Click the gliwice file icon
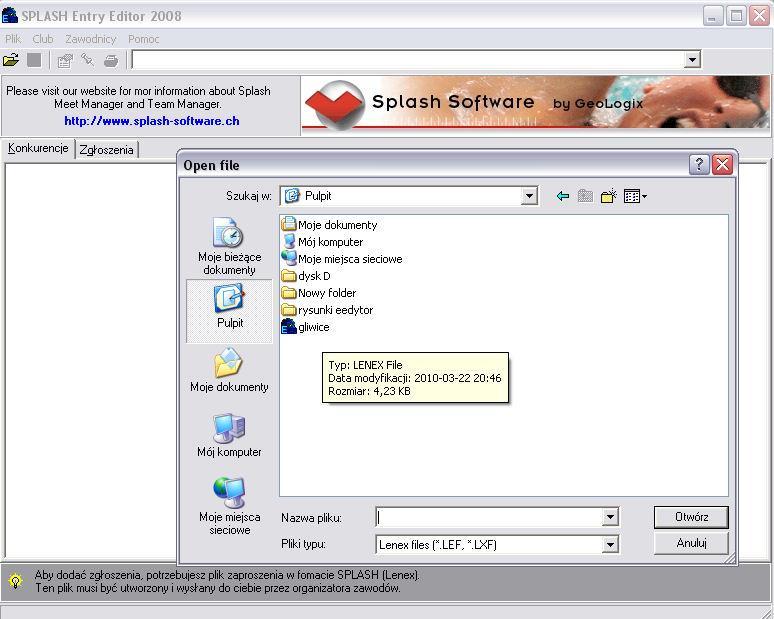 pyautogui.click(x=289, y=327)
